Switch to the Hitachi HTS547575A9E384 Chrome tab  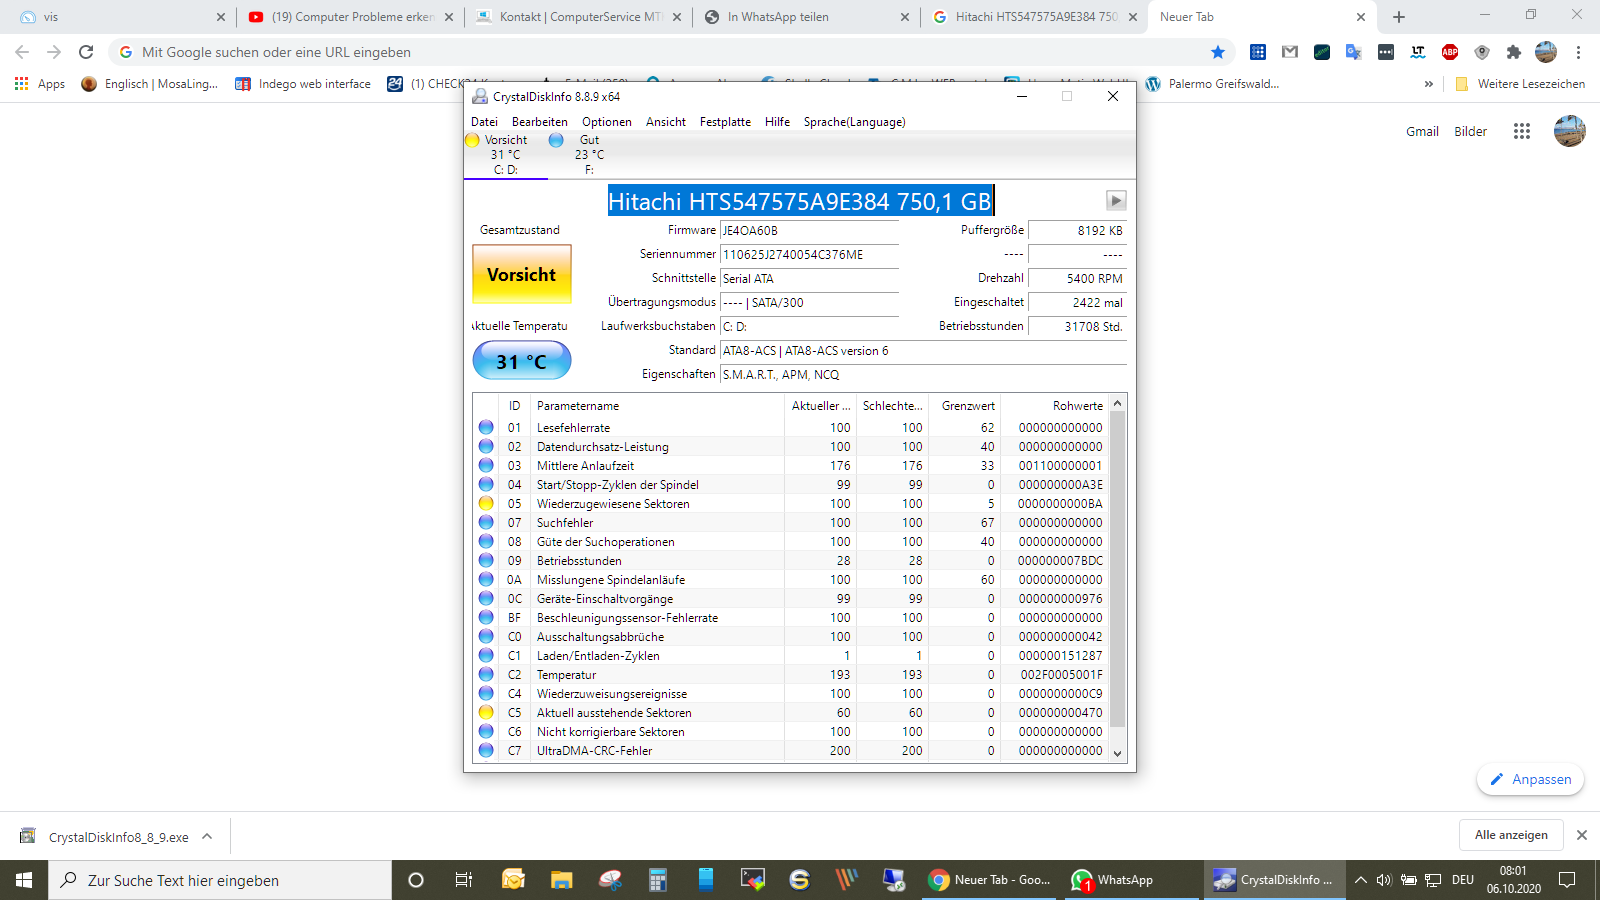[x=1033, y=17]
